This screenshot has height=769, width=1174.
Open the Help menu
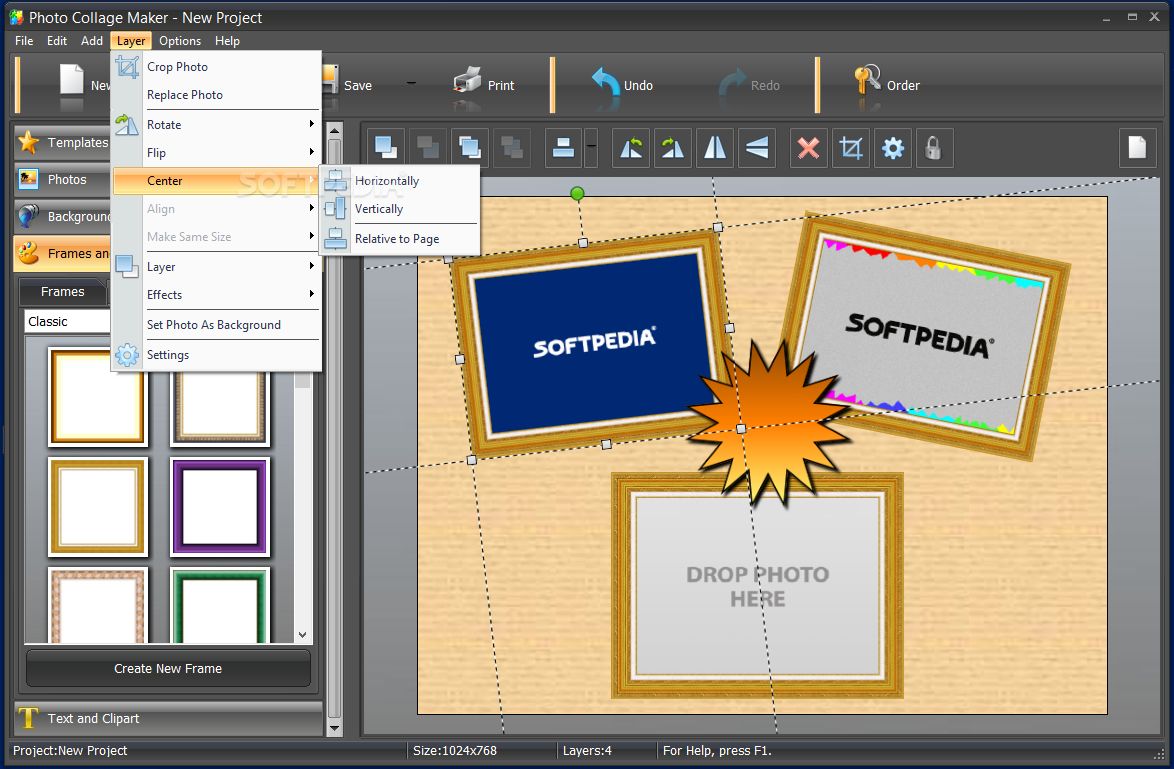tap(227, 40)
